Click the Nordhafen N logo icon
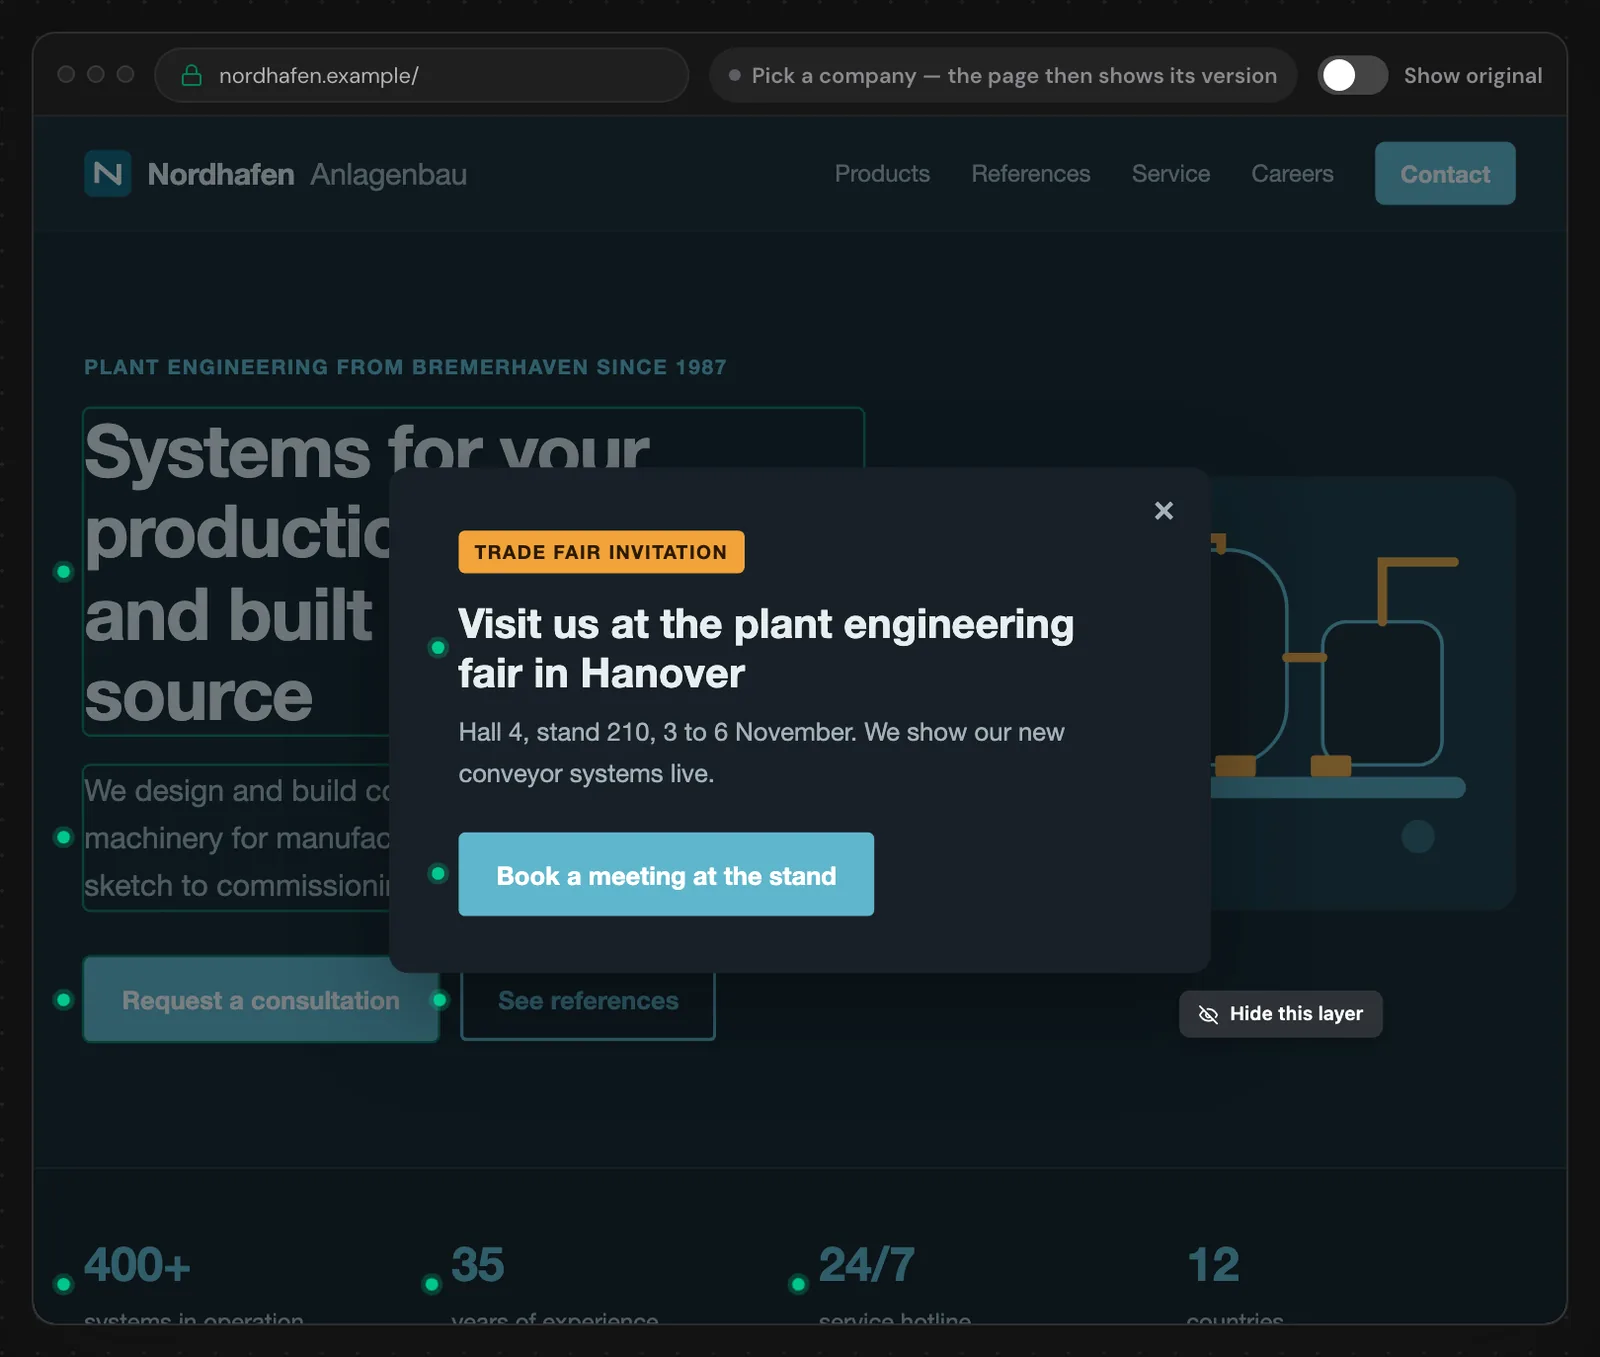 tap(108, 174)
